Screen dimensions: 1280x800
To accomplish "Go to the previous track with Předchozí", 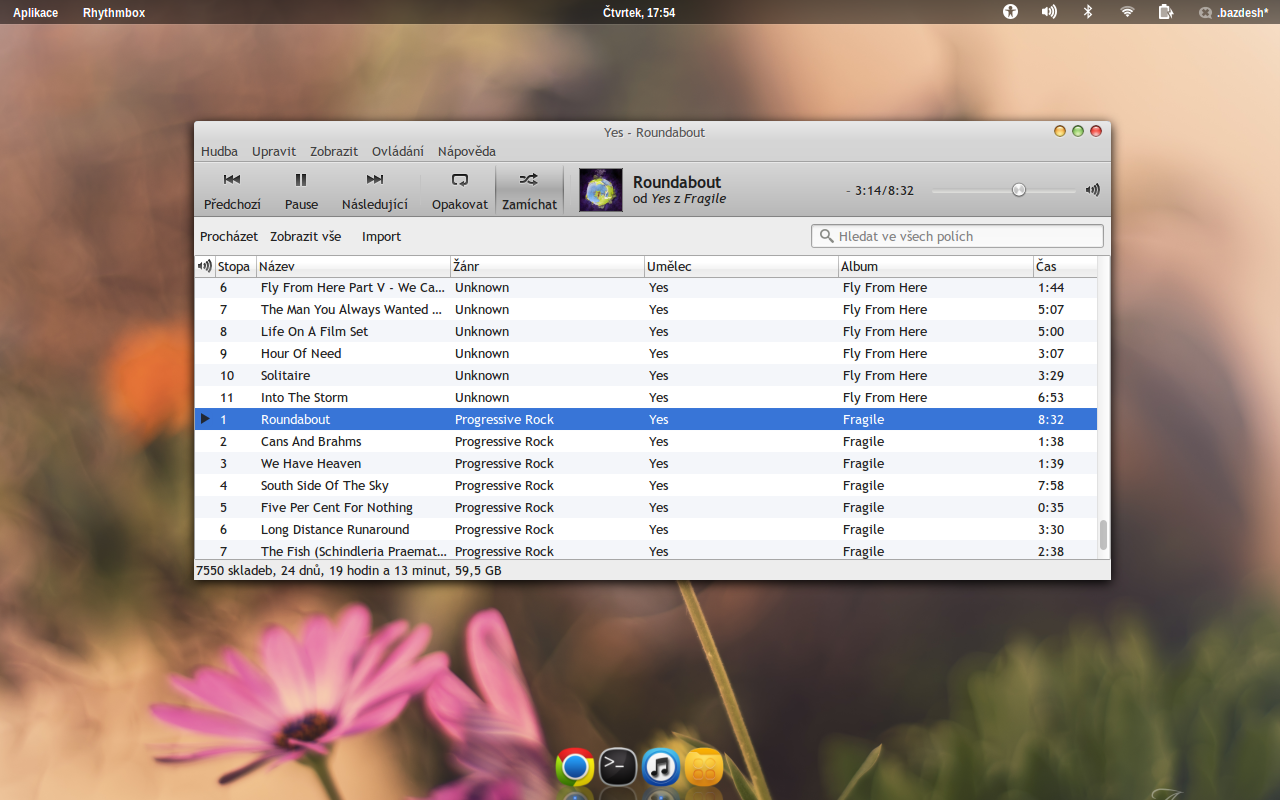I will pyautogui.click(x=232, y=190).
